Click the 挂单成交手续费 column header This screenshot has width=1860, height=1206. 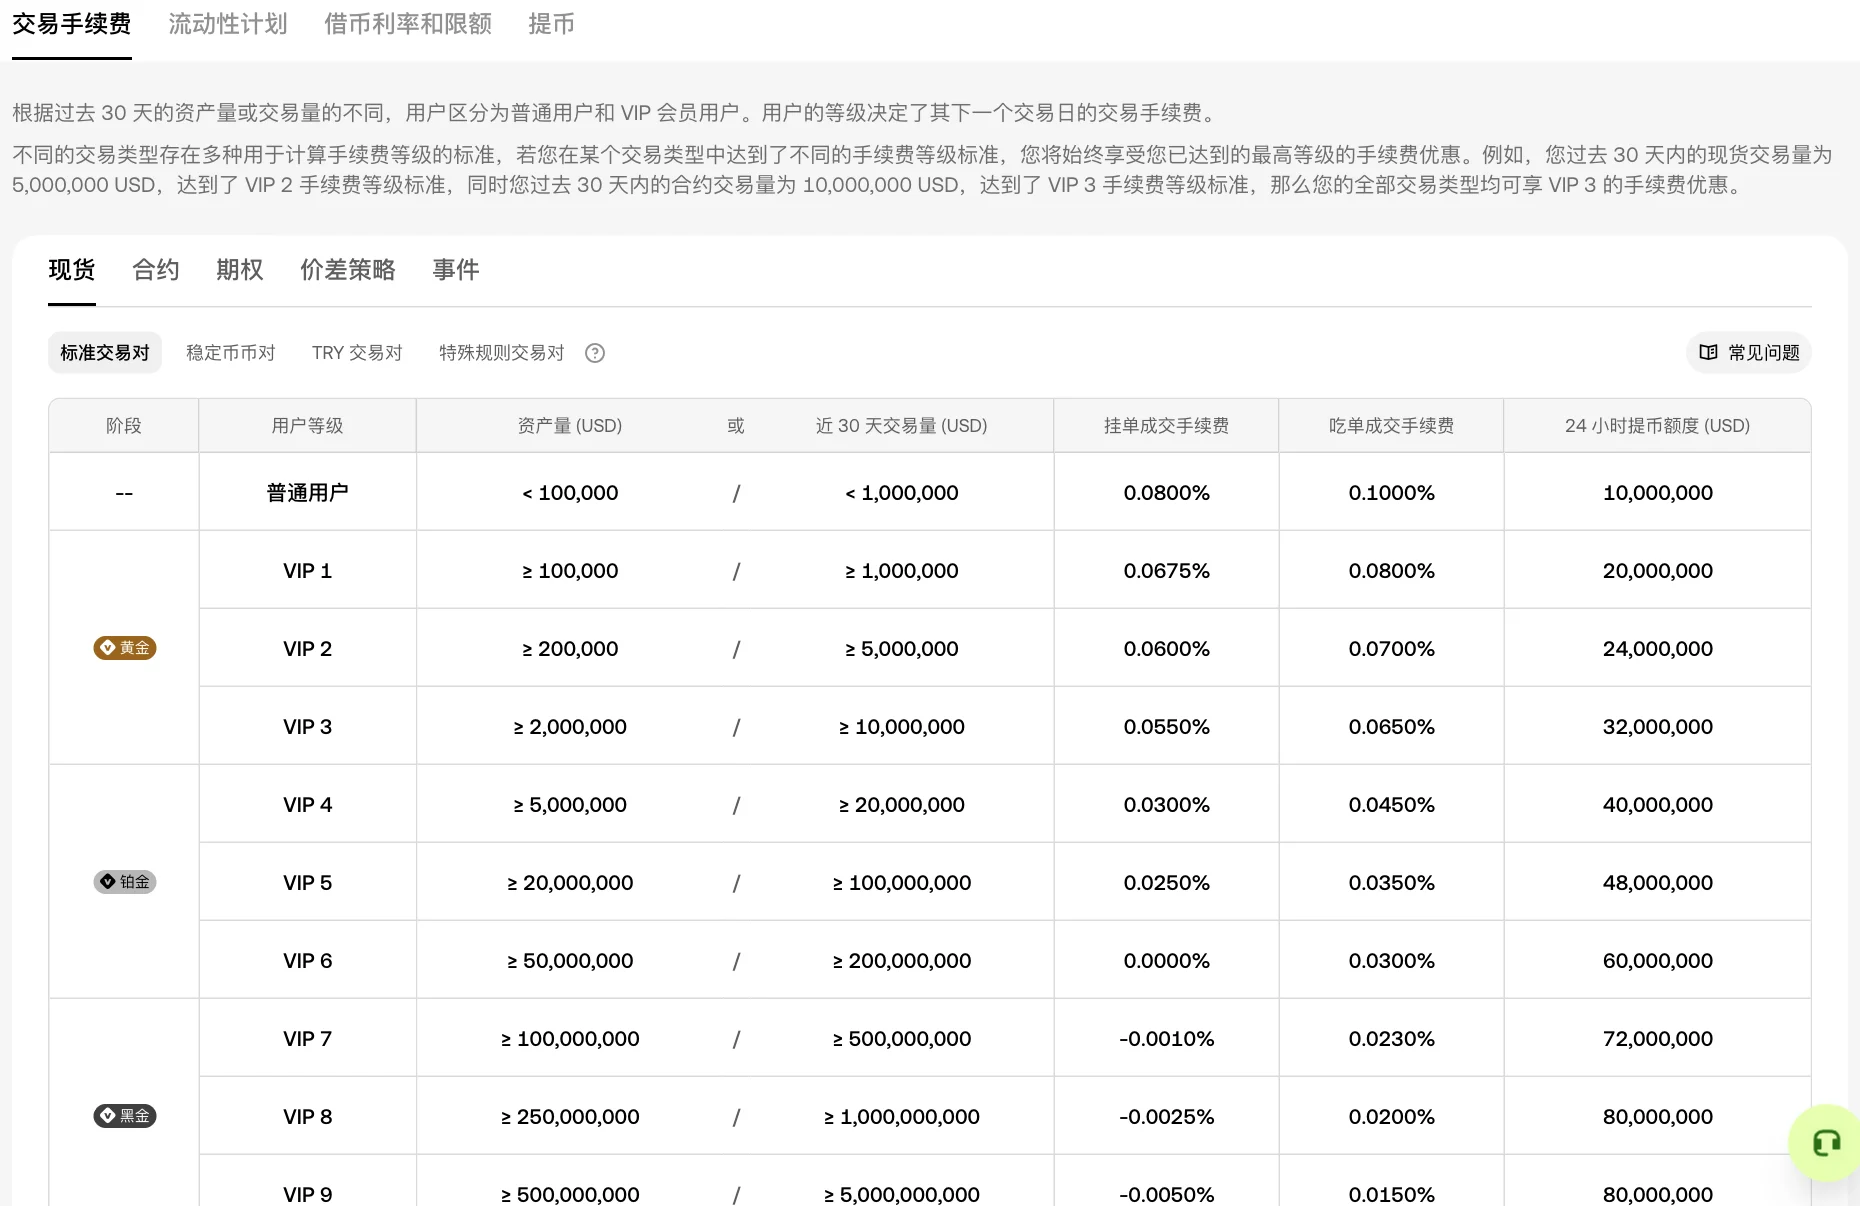[x=1166, y=426]
